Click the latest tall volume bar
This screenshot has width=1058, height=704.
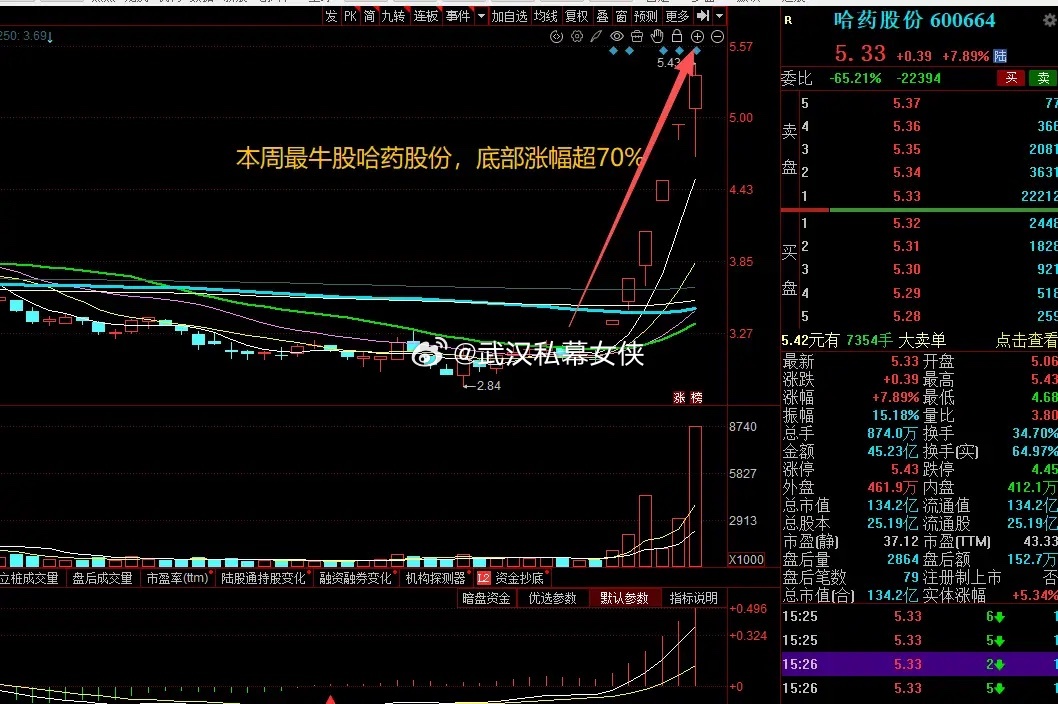695,496
